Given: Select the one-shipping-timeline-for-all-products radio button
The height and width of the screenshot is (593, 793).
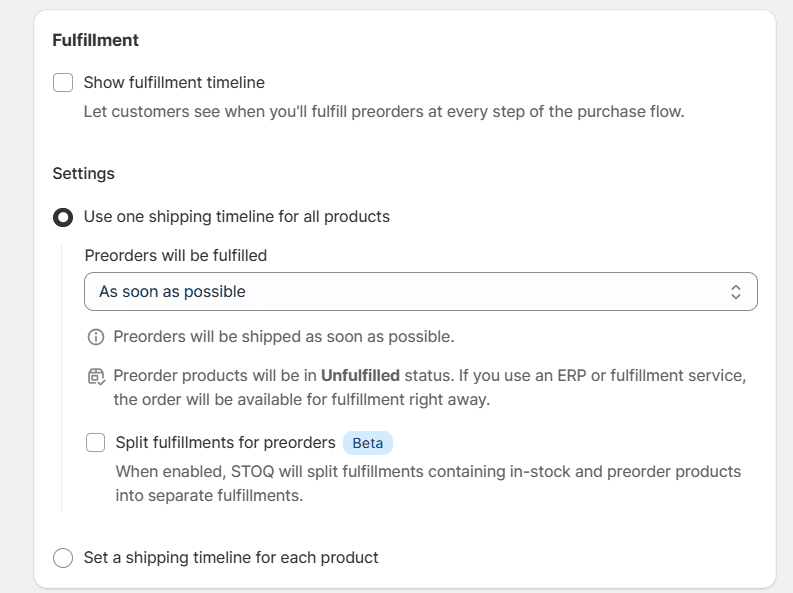Looking at the screenshot, I should [x=63, y=217].
